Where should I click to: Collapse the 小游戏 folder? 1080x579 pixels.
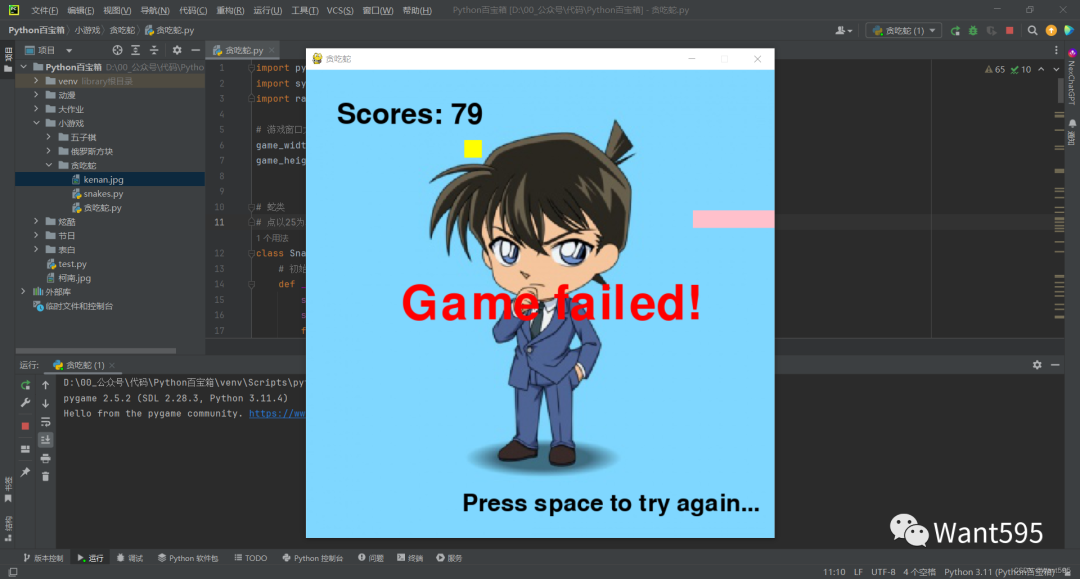coord(37,123)
